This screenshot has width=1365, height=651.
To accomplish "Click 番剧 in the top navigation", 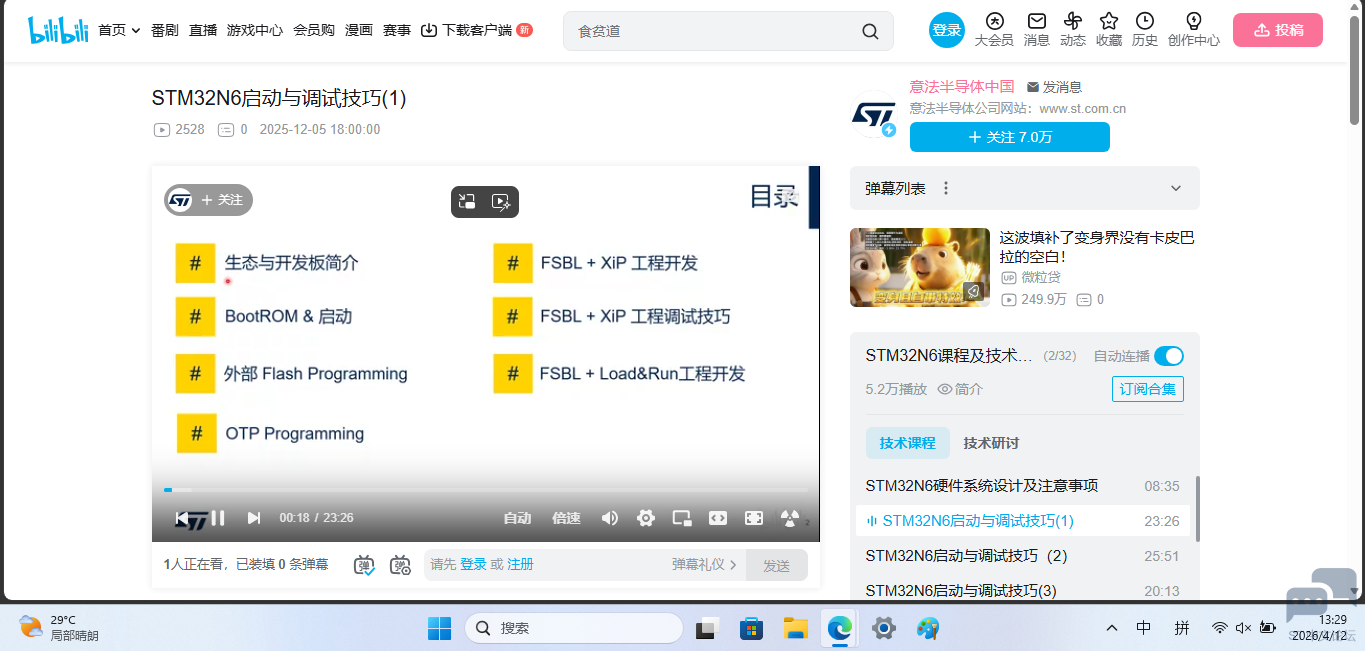I will pos(163,30).
